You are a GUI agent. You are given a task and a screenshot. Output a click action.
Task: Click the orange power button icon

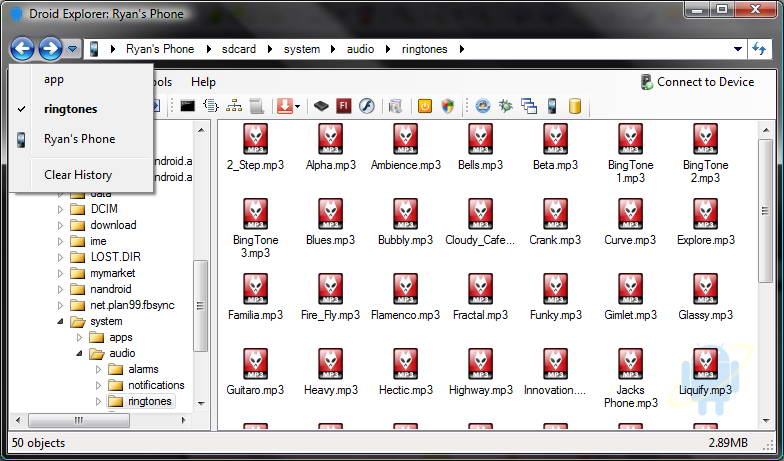click(x=424, y=106)
